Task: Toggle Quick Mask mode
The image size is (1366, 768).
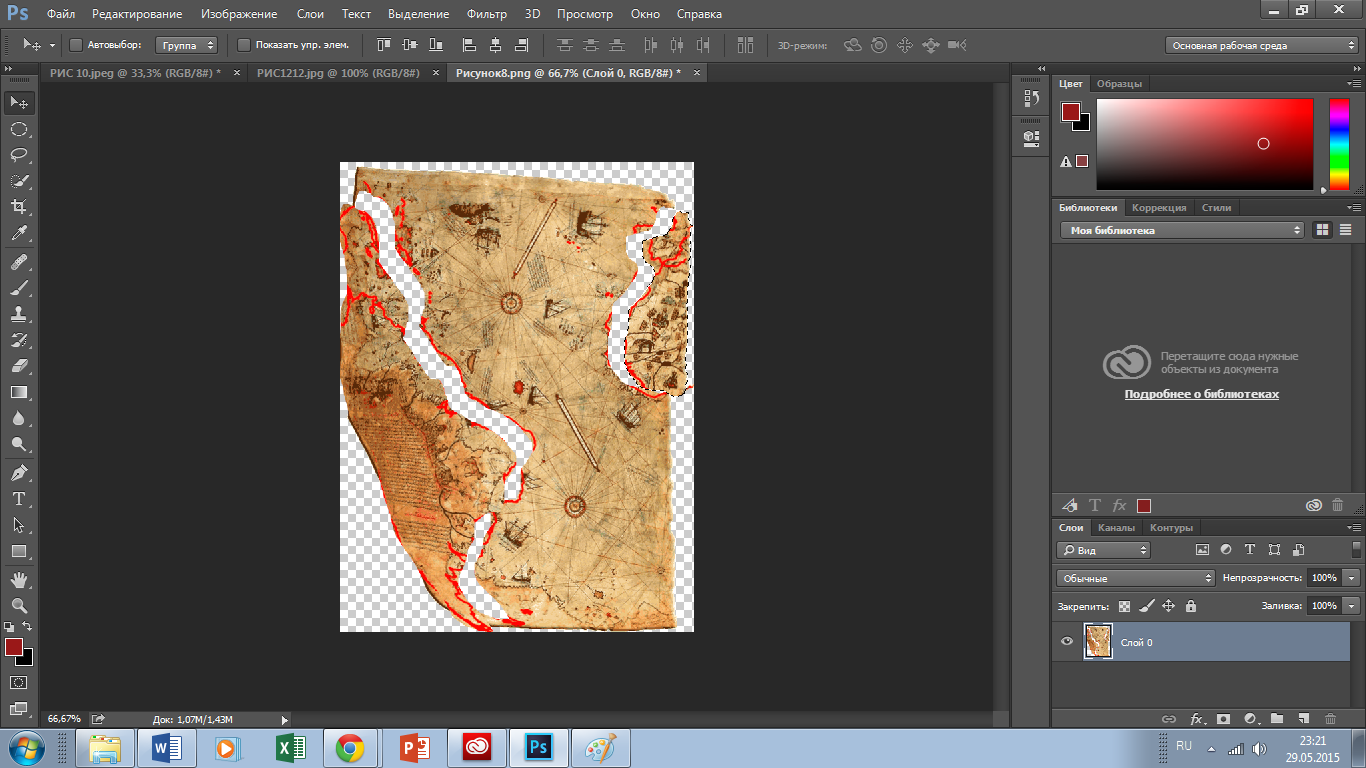Action: [19, 682]
